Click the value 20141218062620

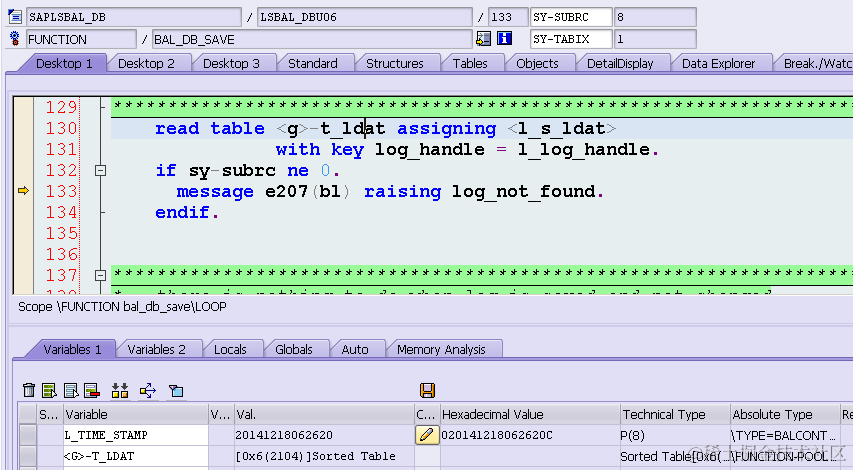point(284,435)
